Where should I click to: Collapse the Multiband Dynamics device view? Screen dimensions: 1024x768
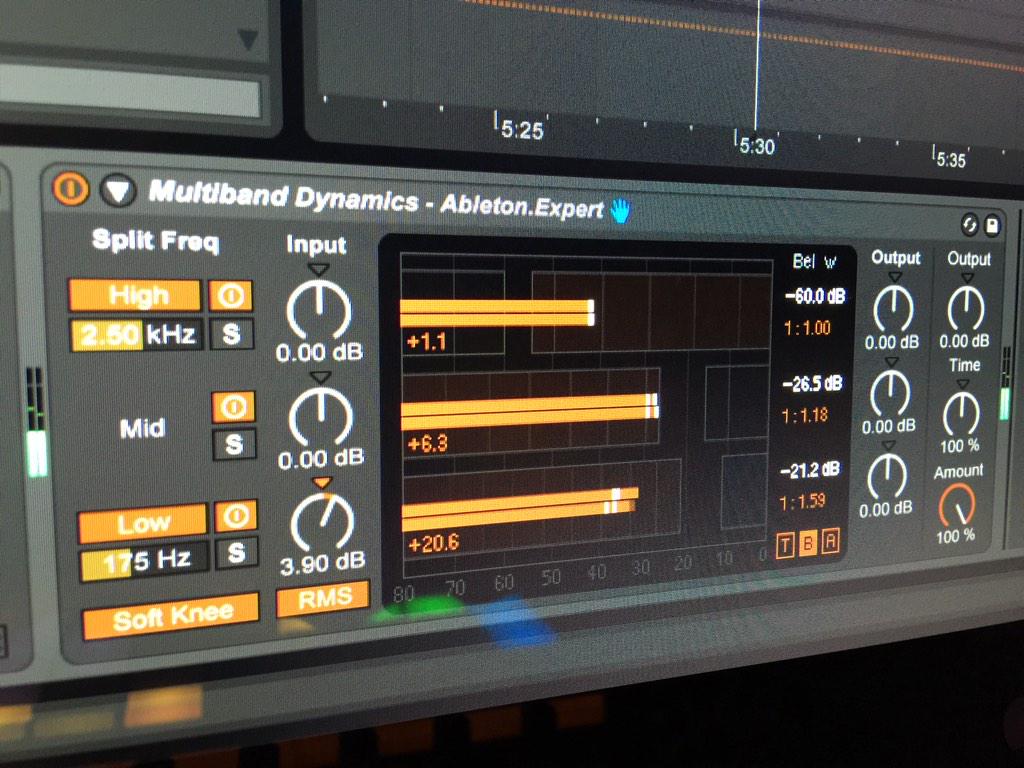[118, 191]
